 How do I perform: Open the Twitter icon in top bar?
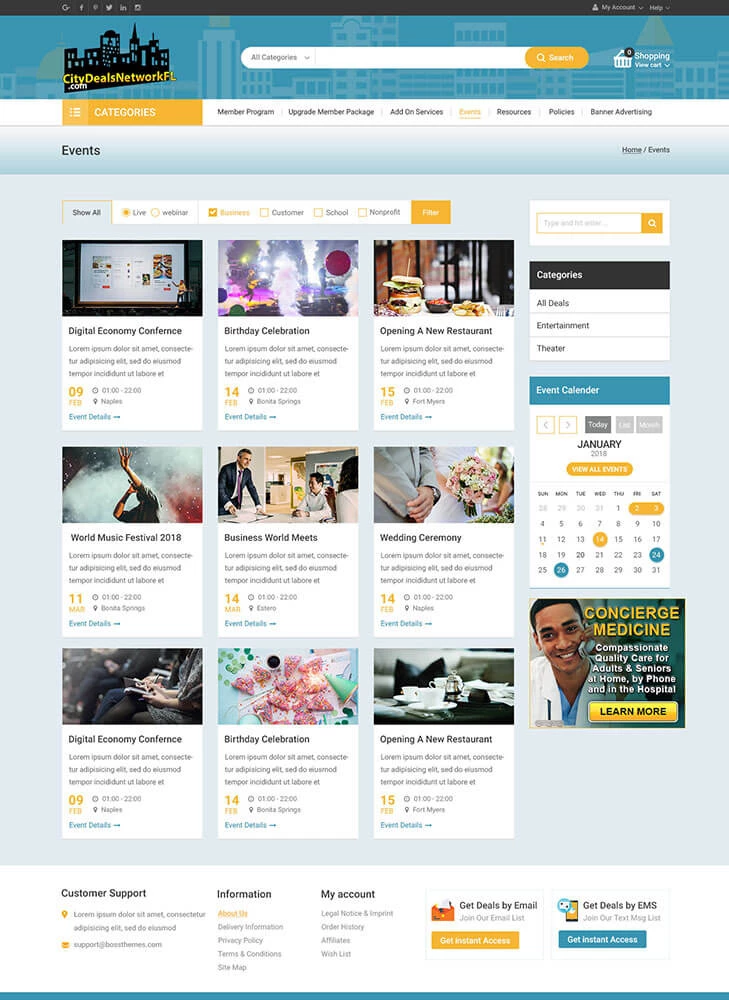coord(109,8)
